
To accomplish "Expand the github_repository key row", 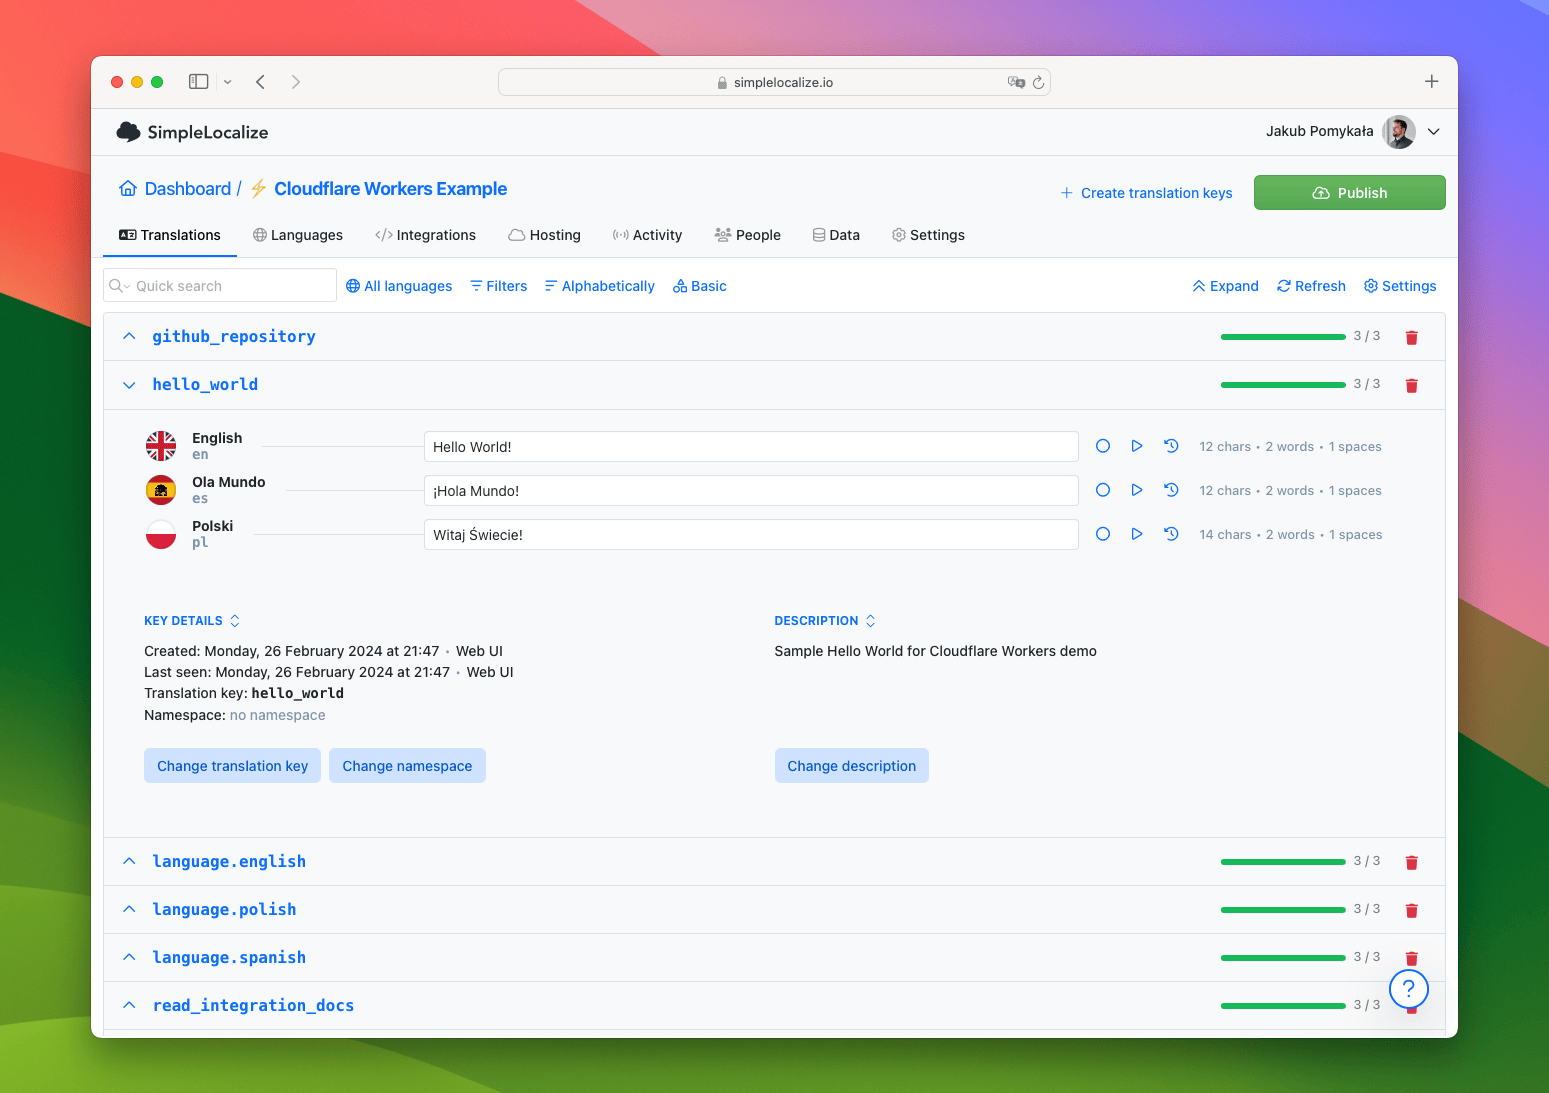I will click(x=129, y=336).
